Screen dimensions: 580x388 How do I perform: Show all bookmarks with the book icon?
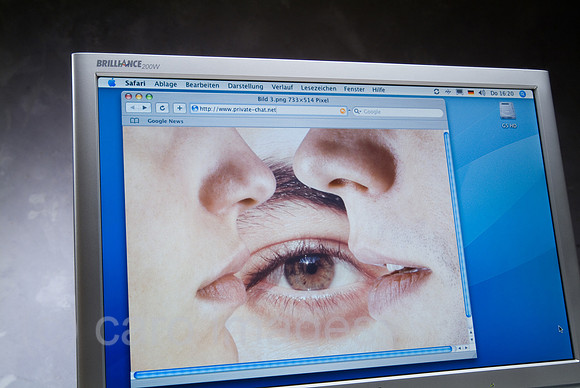[135, 121]
